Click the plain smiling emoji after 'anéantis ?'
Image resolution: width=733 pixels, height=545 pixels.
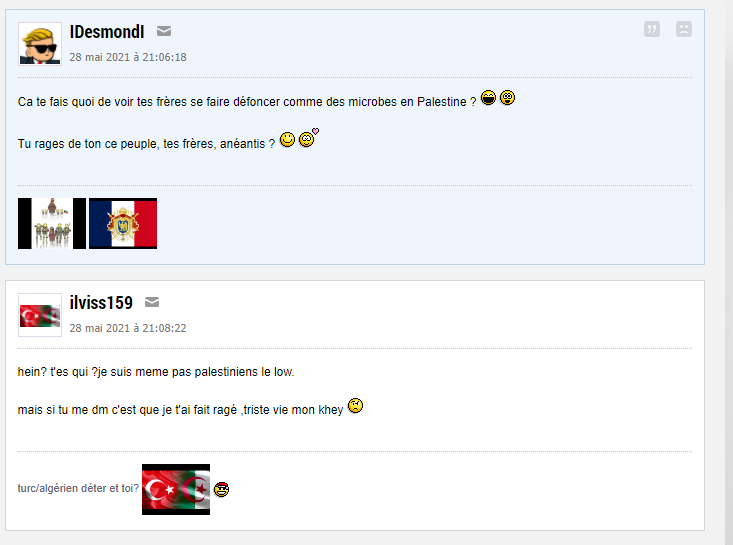287,139
